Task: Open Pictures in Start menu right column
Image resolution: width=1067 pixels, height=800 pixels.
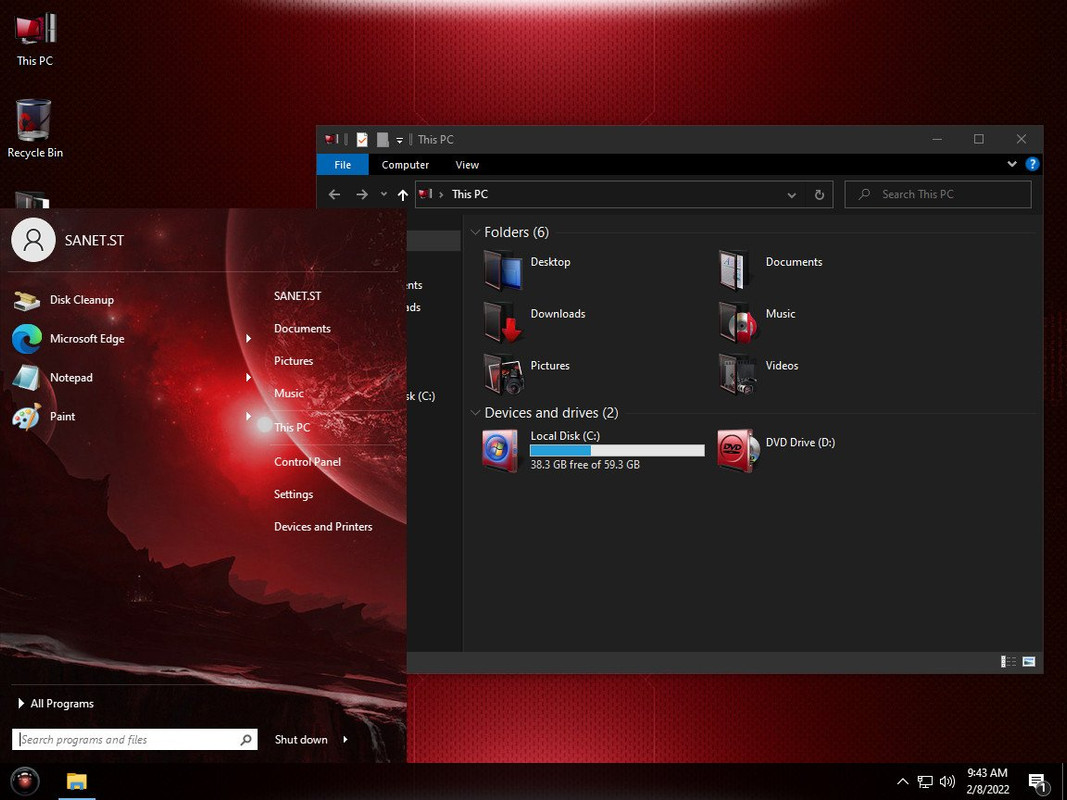Action: [x=293, y=361]
